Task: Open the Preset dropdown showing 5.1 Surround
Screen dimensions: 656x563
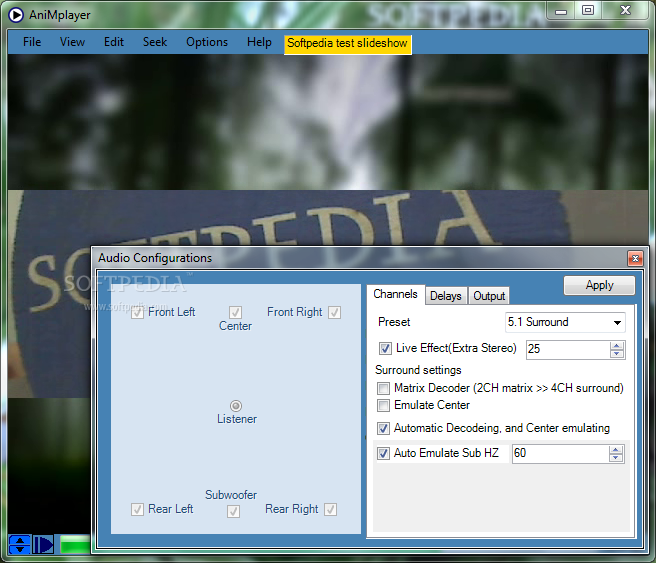Action: click(565, 322)
